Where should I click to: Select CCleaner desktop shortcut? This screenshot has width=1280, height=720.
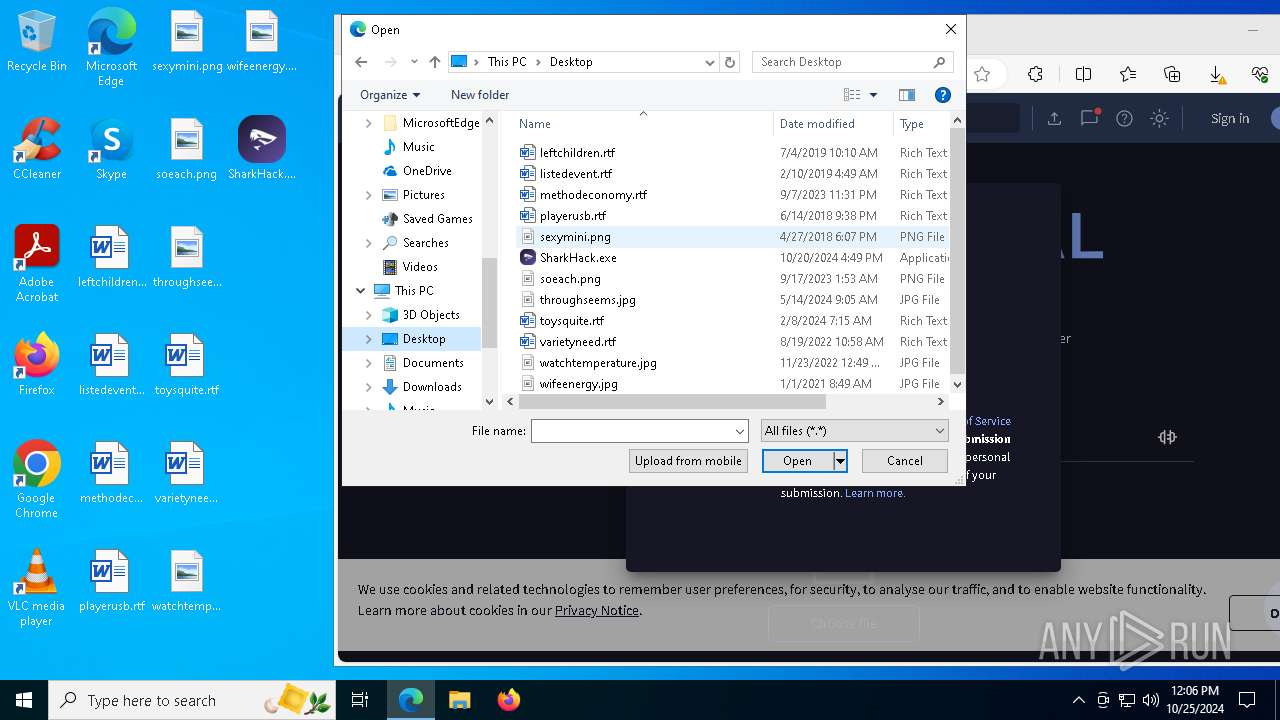point(36,148)
